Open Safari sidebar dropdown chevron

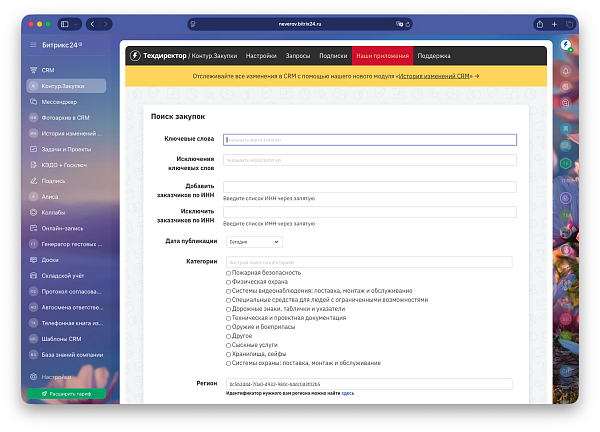(x=75, y=24)
